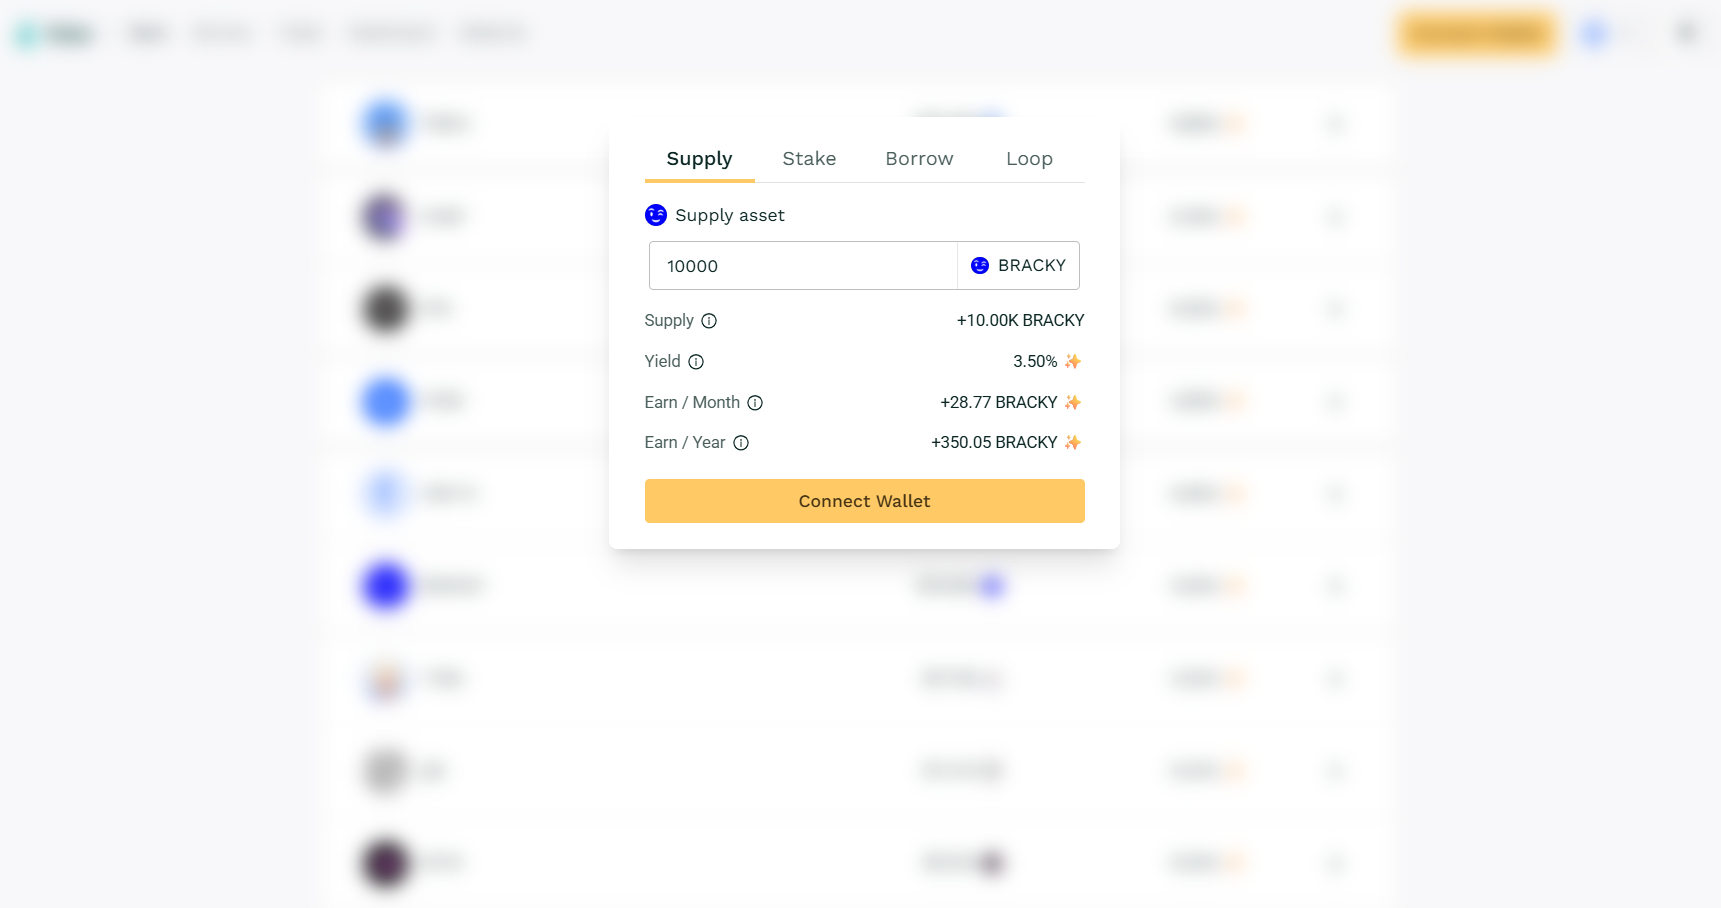
Task: Open the BRACKY token selector
Action: (1018, 266)
